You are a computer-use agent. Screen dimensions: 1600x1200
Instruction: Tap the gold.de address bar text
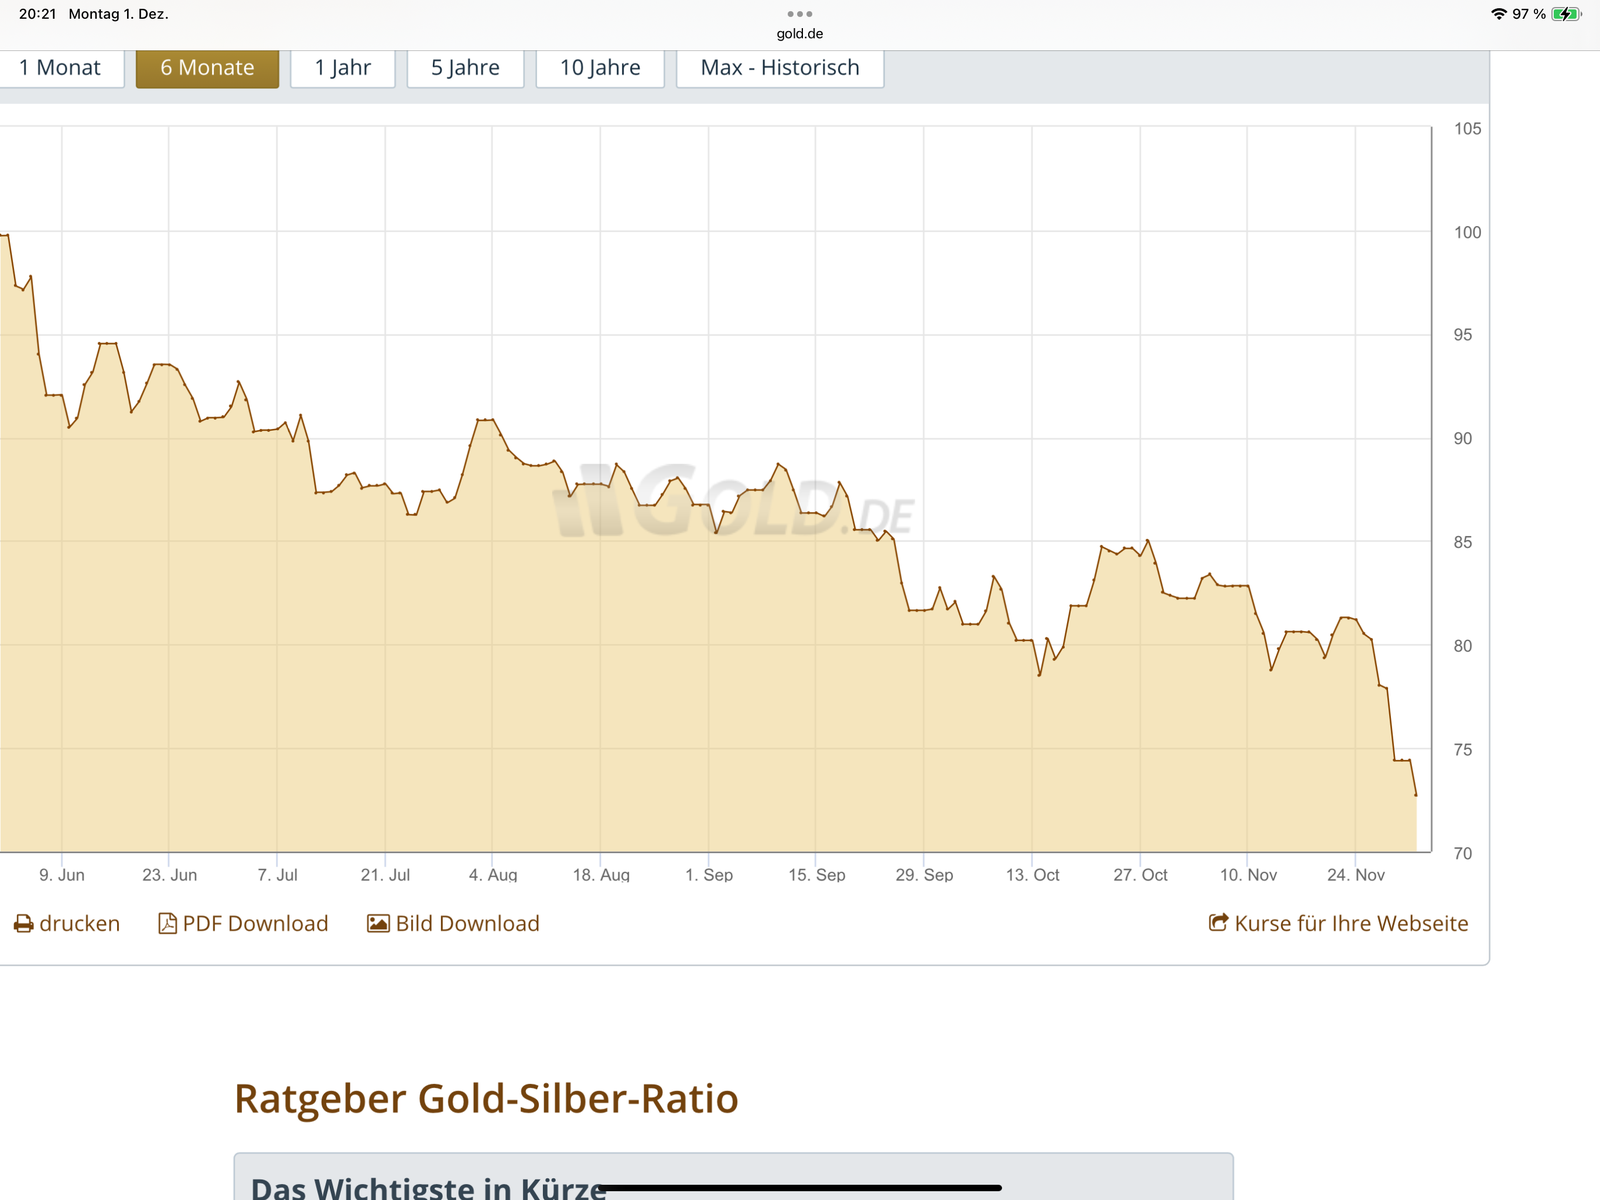(x=800, y=34)
